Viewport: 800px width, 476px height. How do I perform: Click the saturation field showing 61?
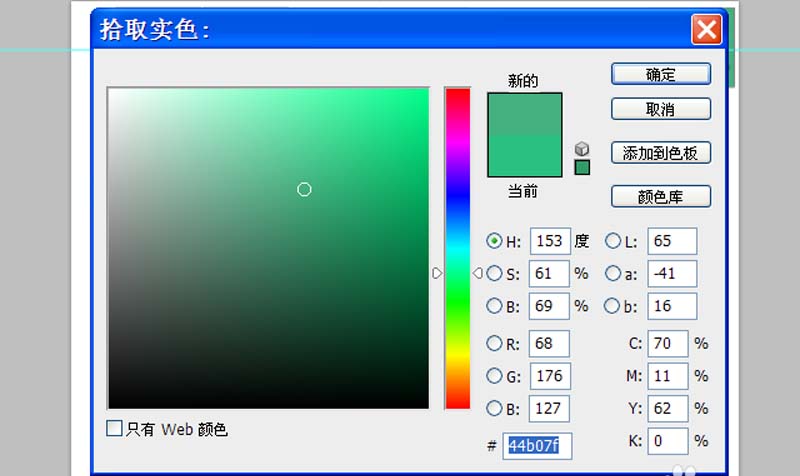click(549, 273)
